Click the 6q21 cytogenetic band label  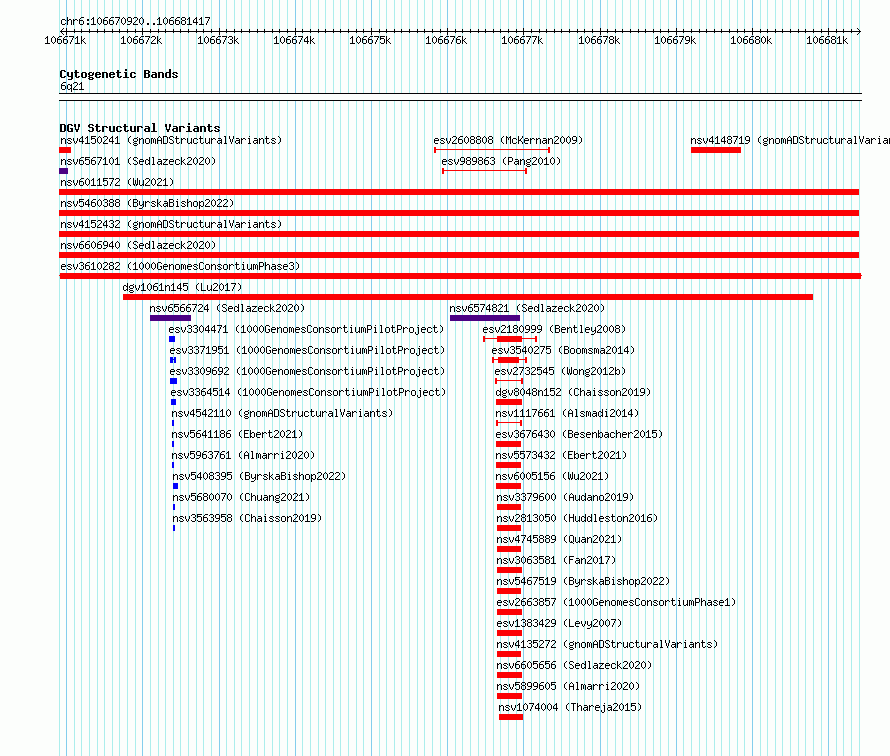[72, 86]
